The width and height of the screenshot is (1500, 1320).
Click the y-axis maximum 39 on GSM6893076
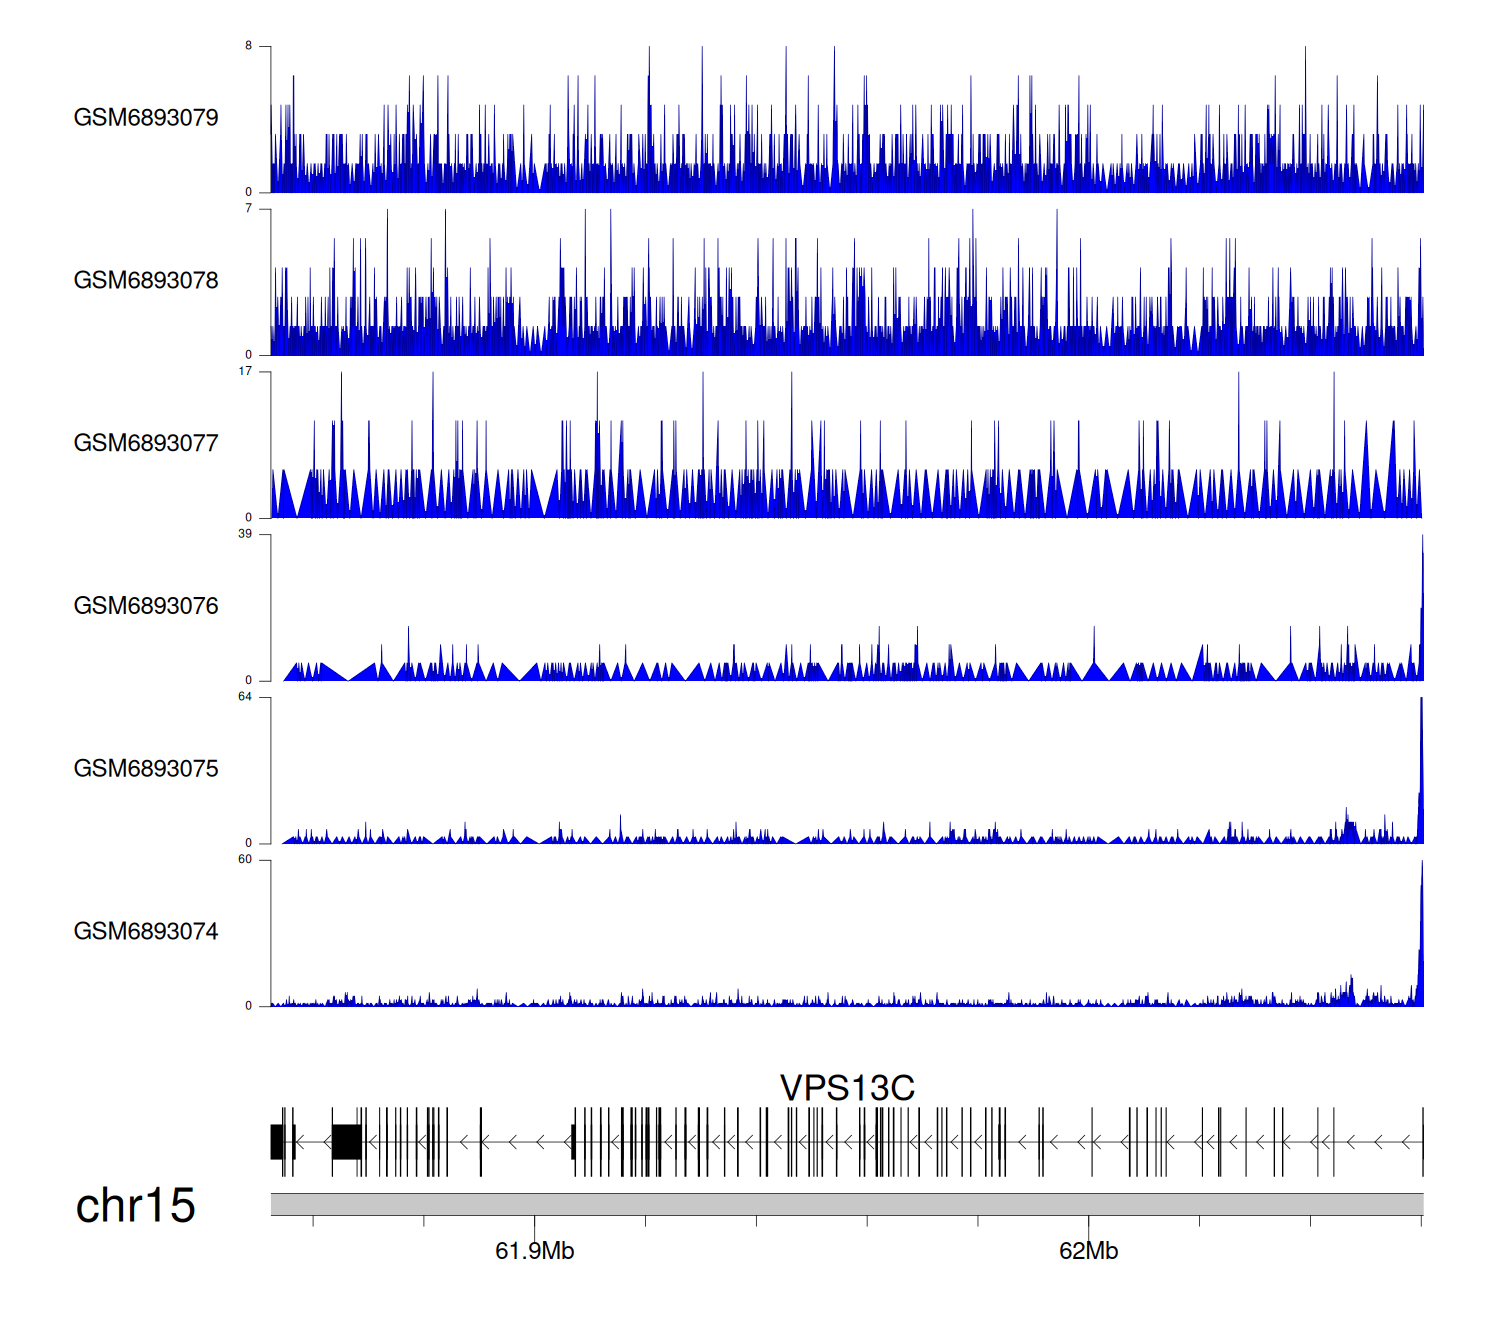245,534
